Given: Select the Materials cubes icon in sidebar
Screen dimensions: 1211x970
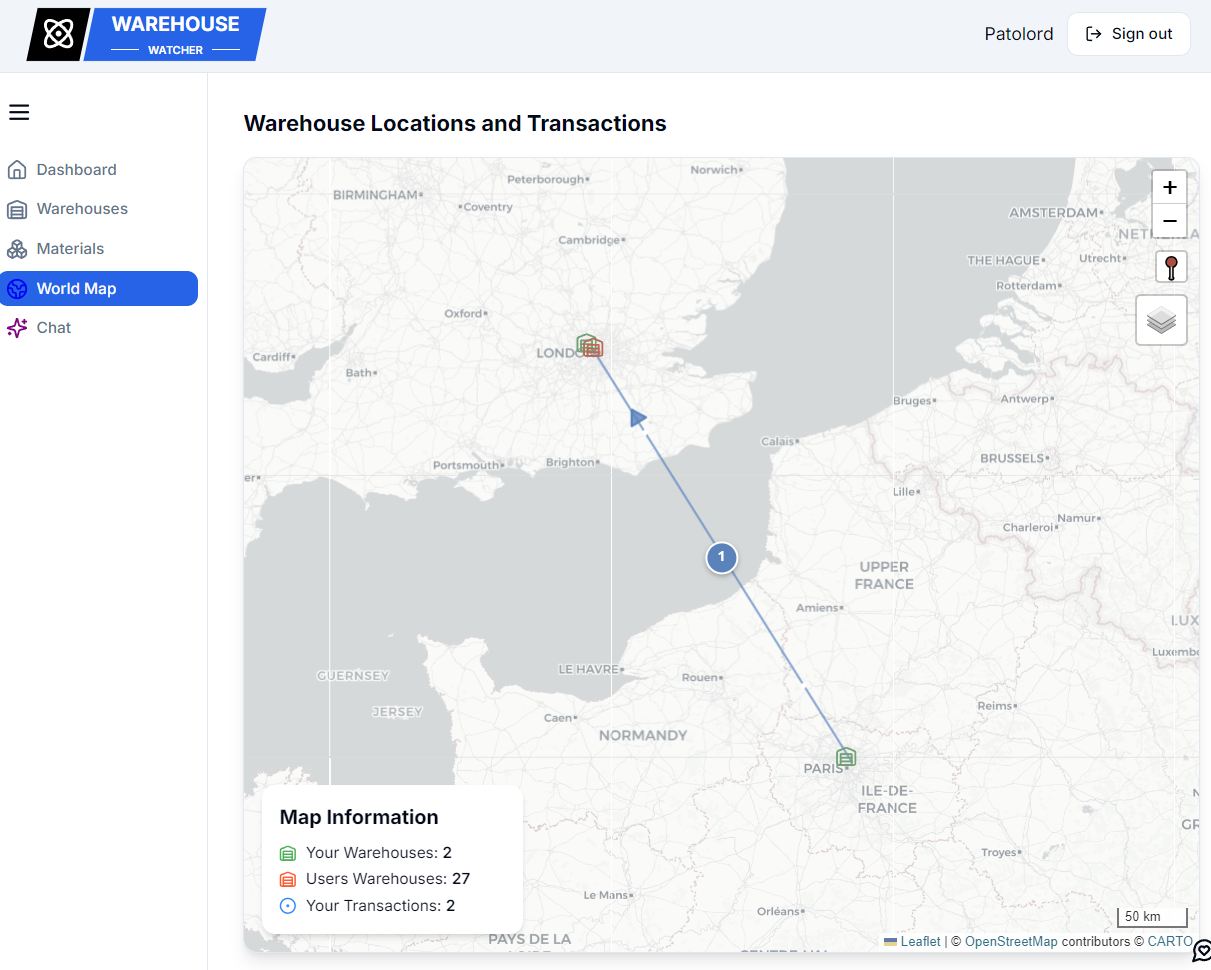Looking at the screenshot, I should click(18, 248).
